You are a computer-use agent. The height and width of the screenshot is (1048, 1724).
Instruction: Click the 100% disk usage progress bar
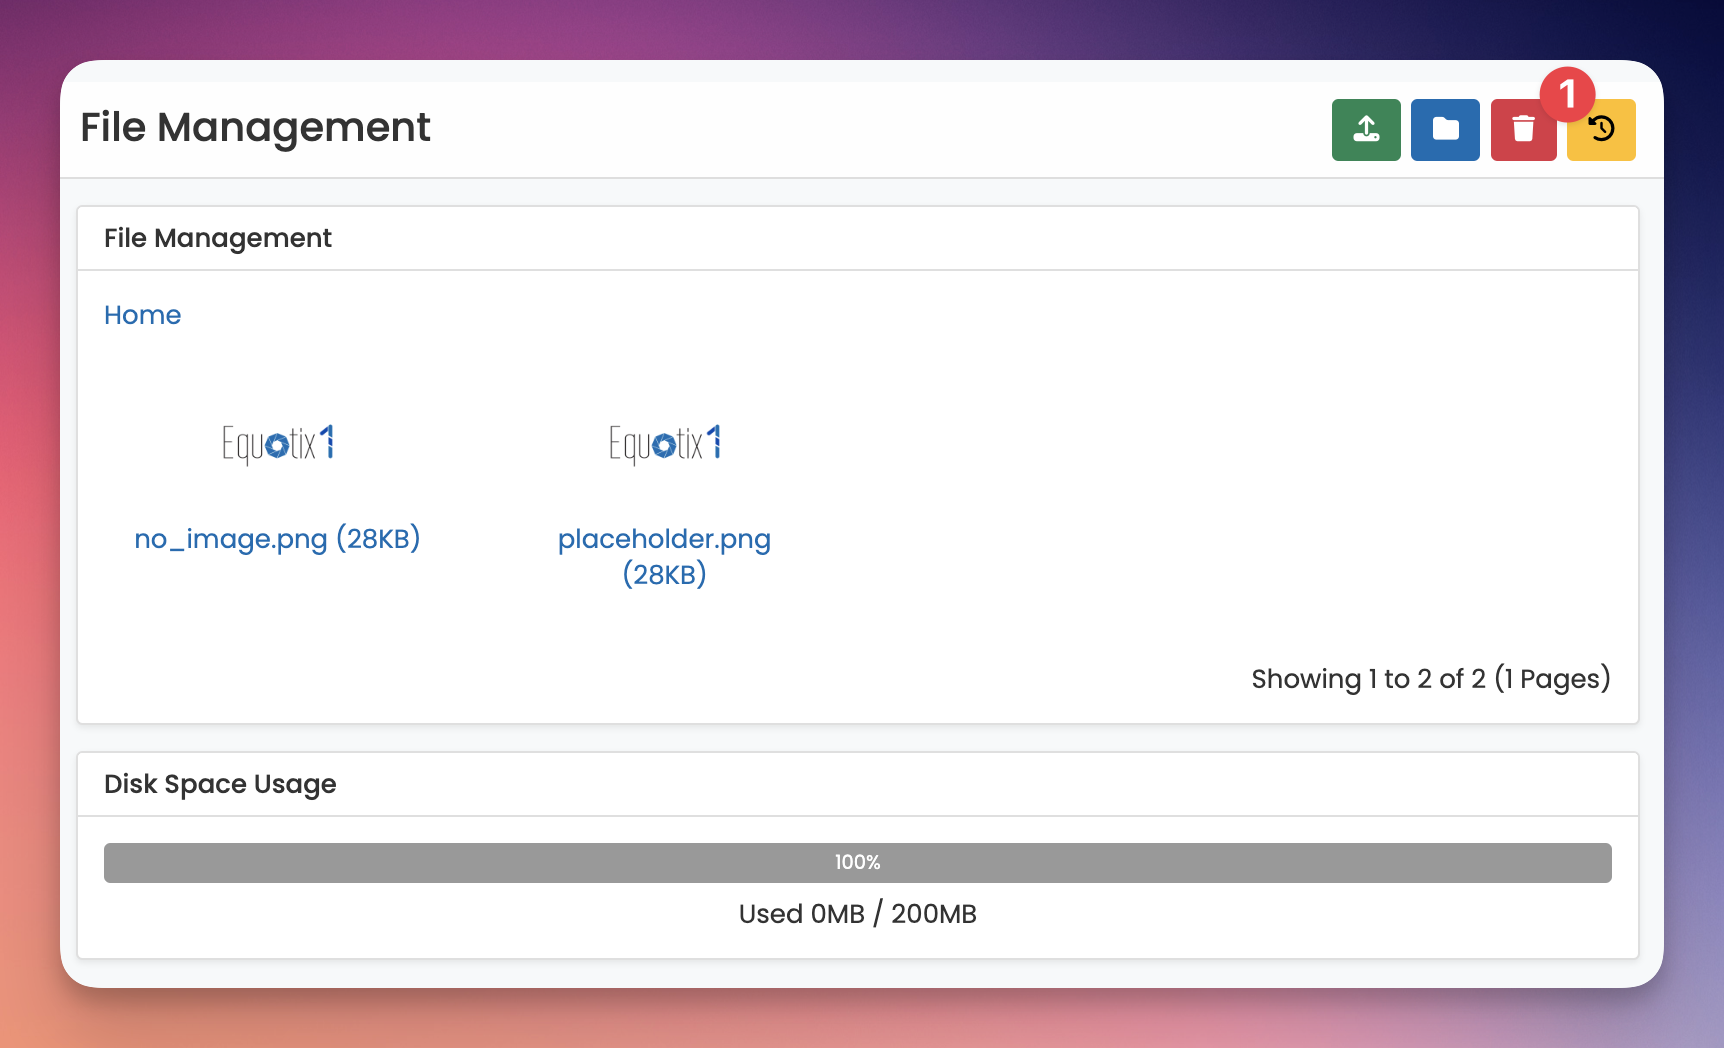coord(857,863)
